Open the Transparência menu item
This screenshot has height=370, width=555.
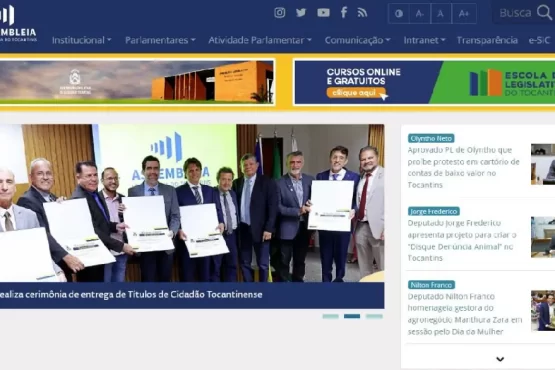(x=487, y=40)
